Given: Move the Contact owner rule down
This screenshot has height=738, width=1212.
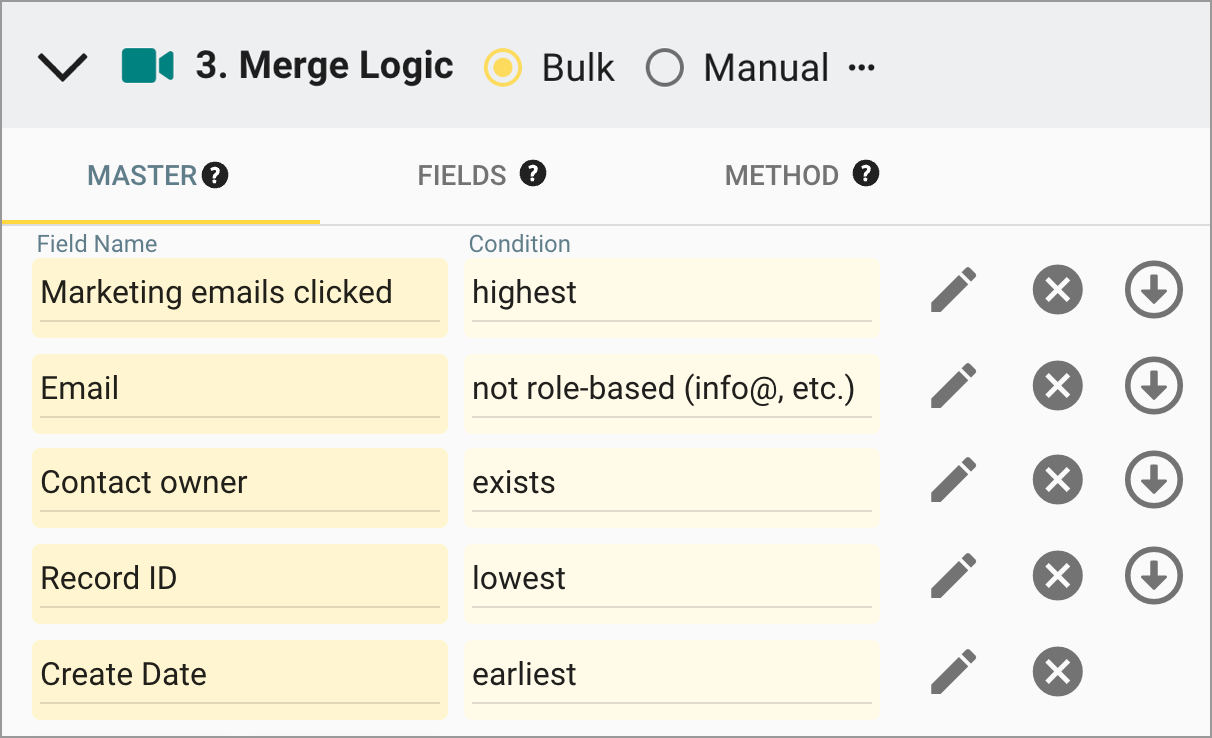Looking at the screenshot, I should pyautogui.click(x=1154, y=480).
